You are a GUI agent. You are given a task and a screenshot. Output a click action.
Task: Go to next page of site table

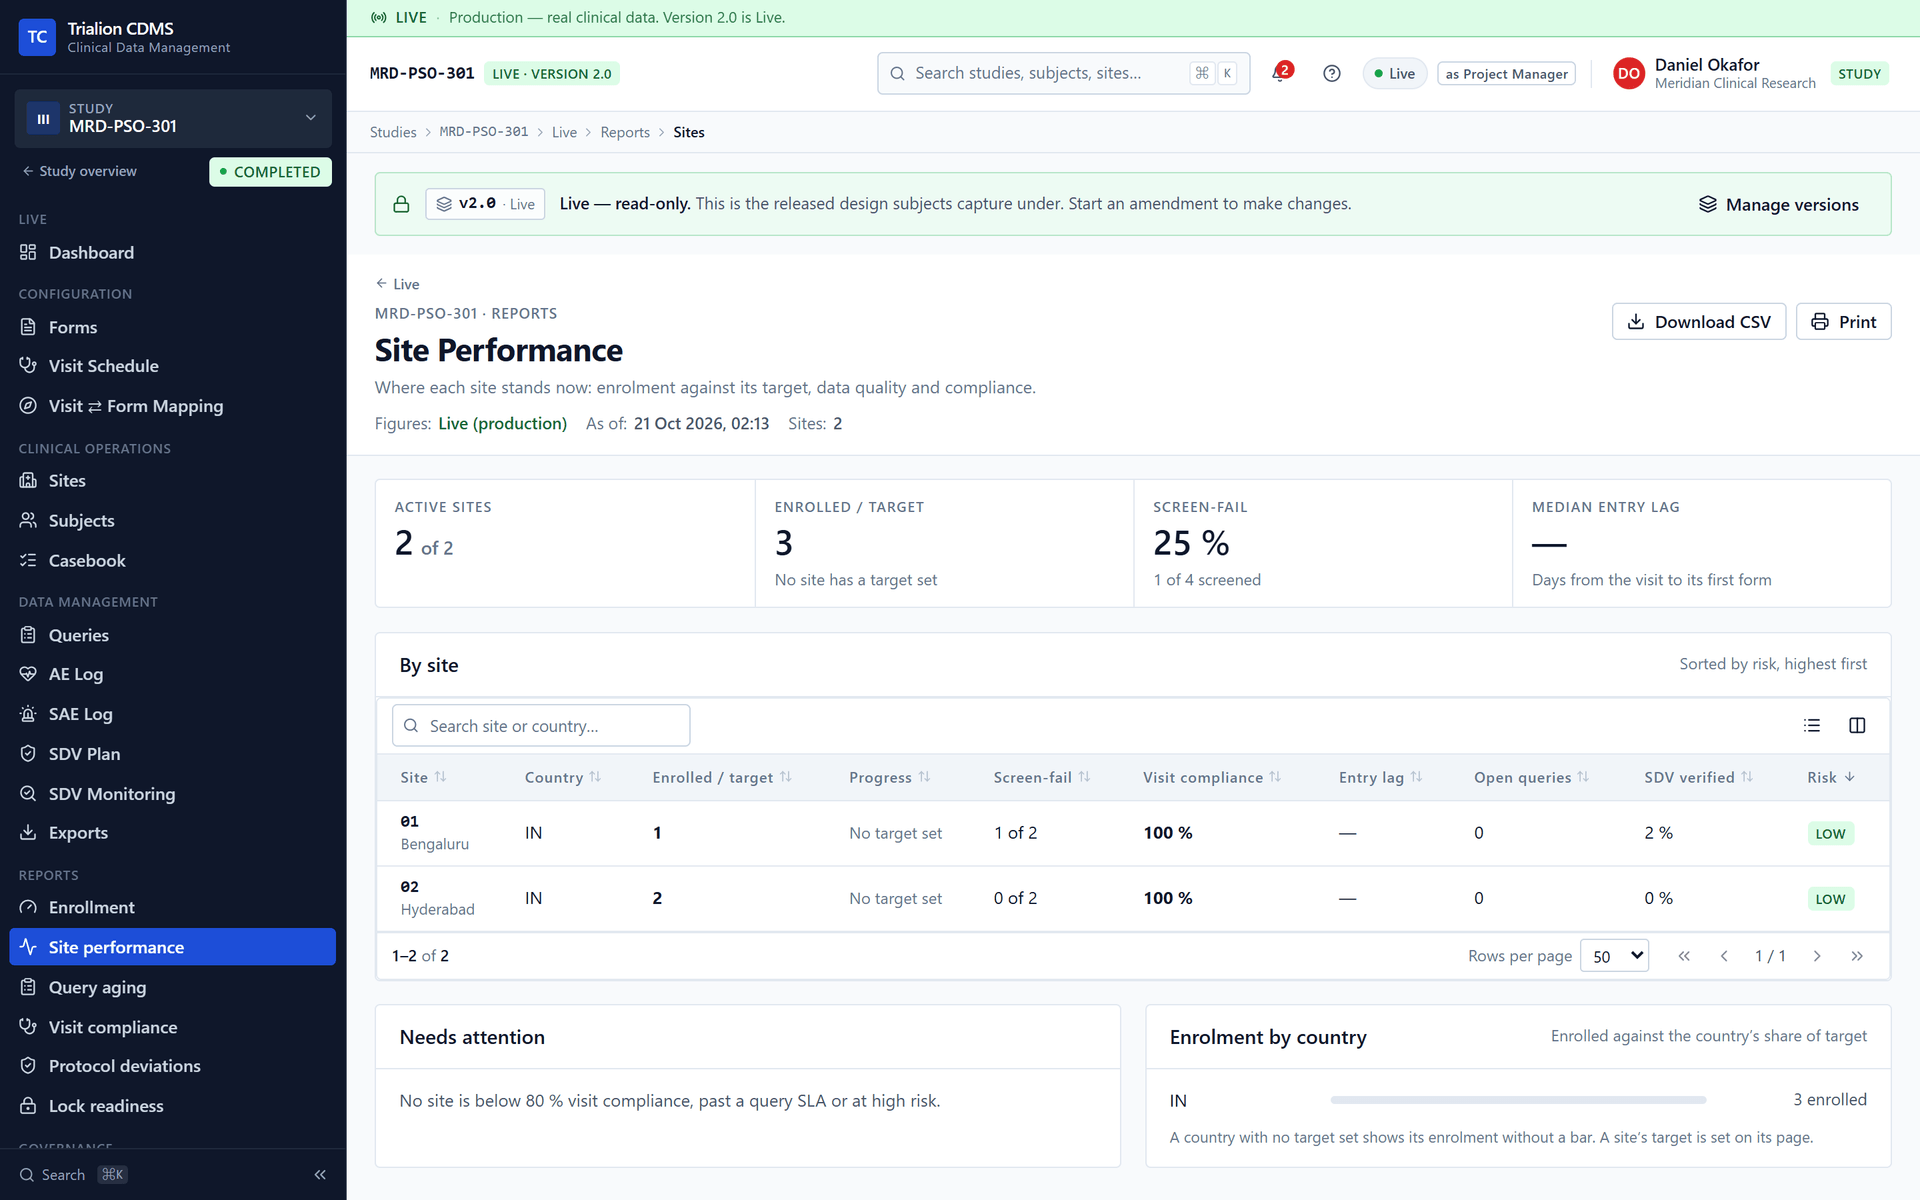pyautogui.click(x=1817, y=956)
